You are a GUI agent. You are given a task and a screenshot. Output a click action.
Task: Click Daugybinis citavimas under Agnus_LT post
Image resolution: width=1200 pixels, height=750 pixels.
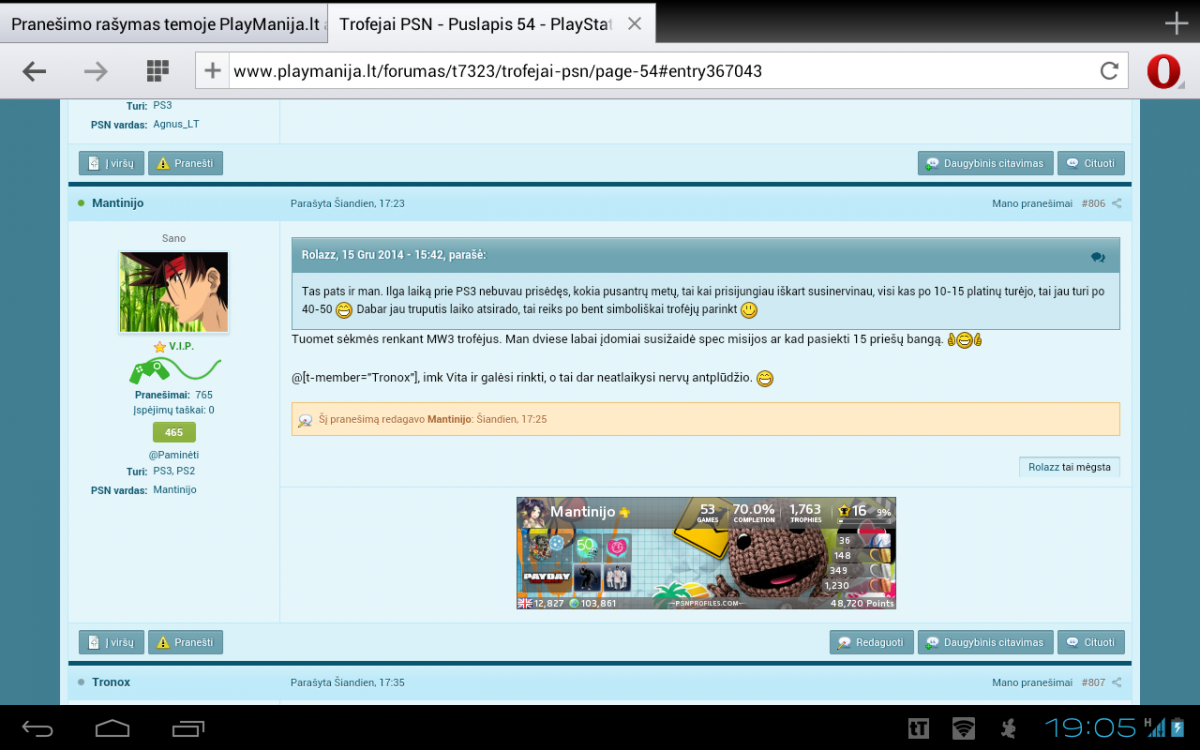click(985, 163)
